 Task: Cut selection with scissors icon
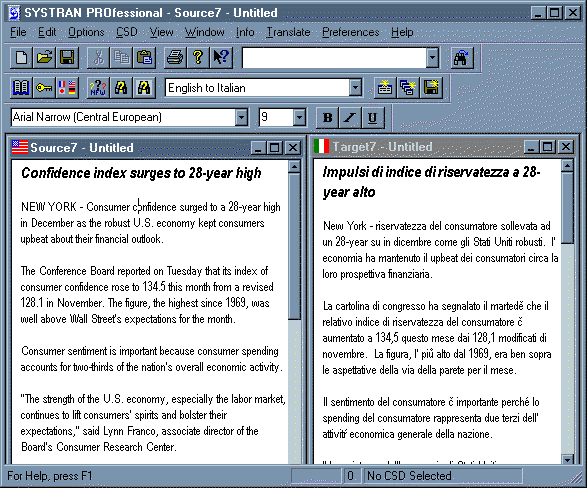pyautogui.click(x=98, y=58)
